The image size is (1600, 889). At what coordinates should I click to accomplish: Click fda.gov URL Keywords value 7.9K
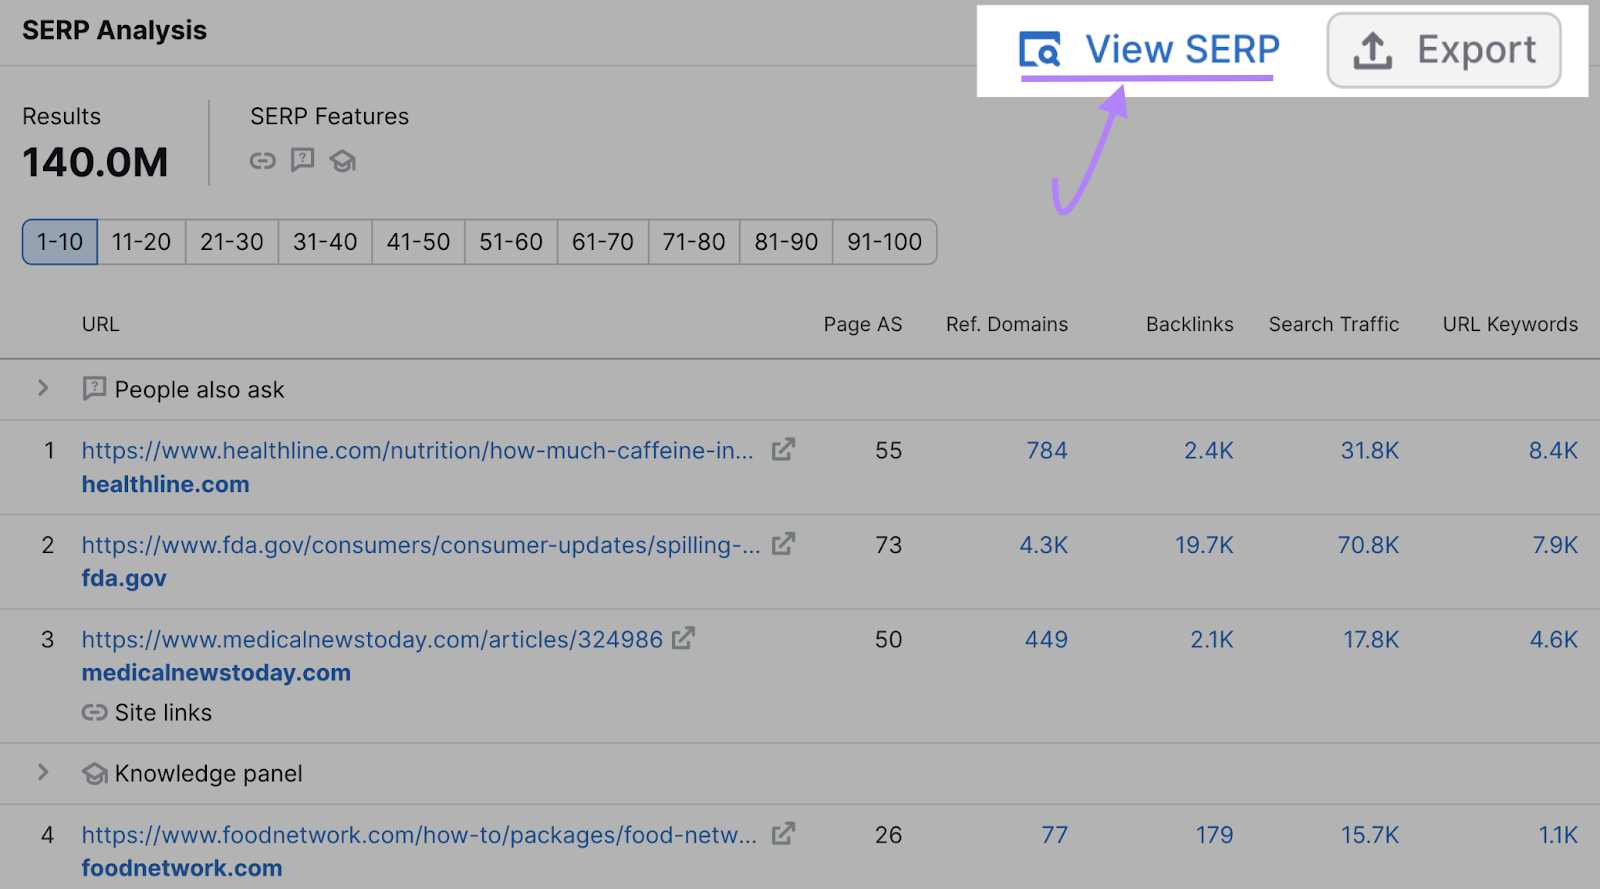pos(1555,546)
